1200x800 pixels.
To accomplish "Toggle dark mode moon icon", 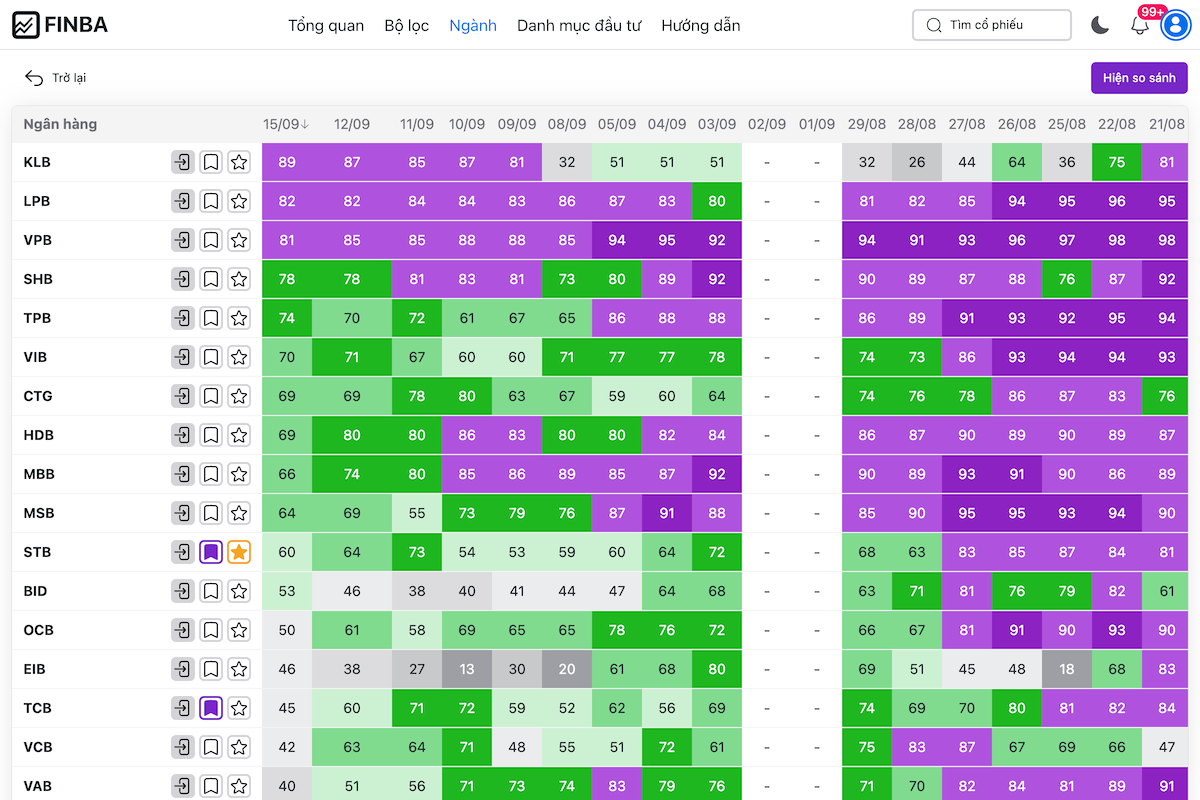I will point(1100,25).
